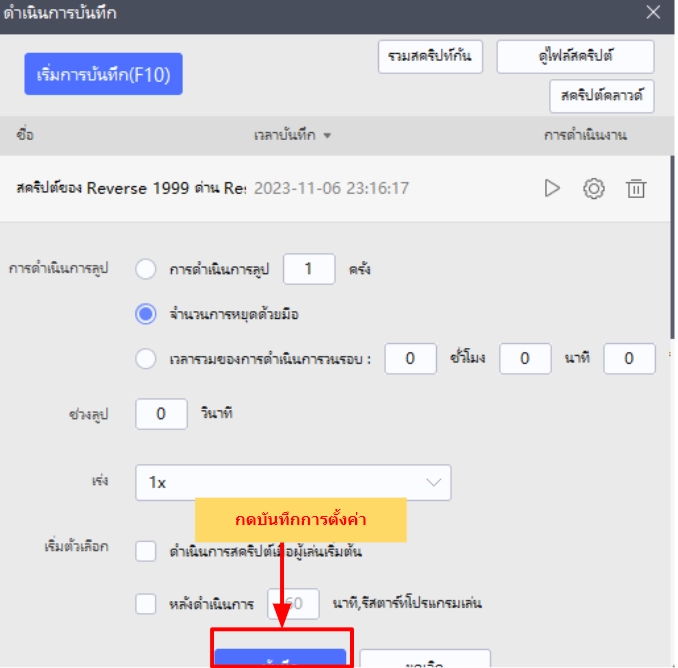The width and height of the screenshot is (678, 668).
Task: Click the restart minutes input field
Action: (293, 604)
